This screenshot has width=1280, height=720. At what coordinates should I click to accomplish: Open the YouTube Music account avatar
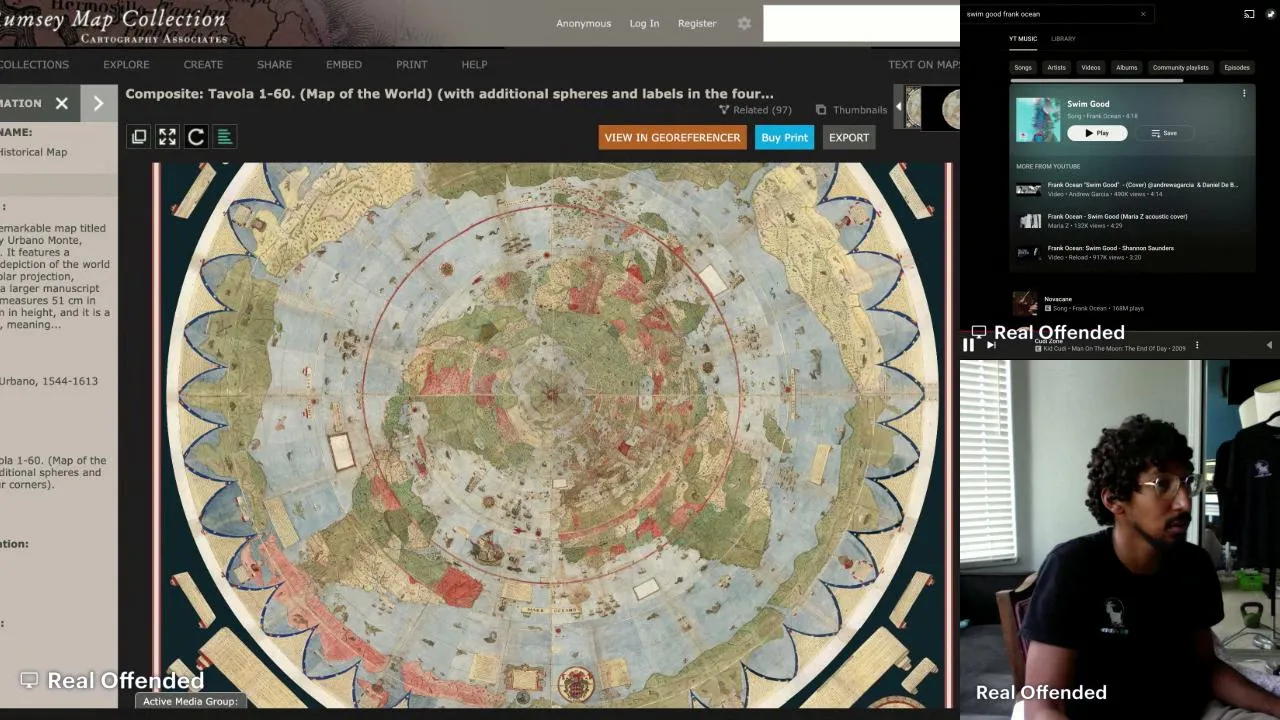tap(1271, 14)
